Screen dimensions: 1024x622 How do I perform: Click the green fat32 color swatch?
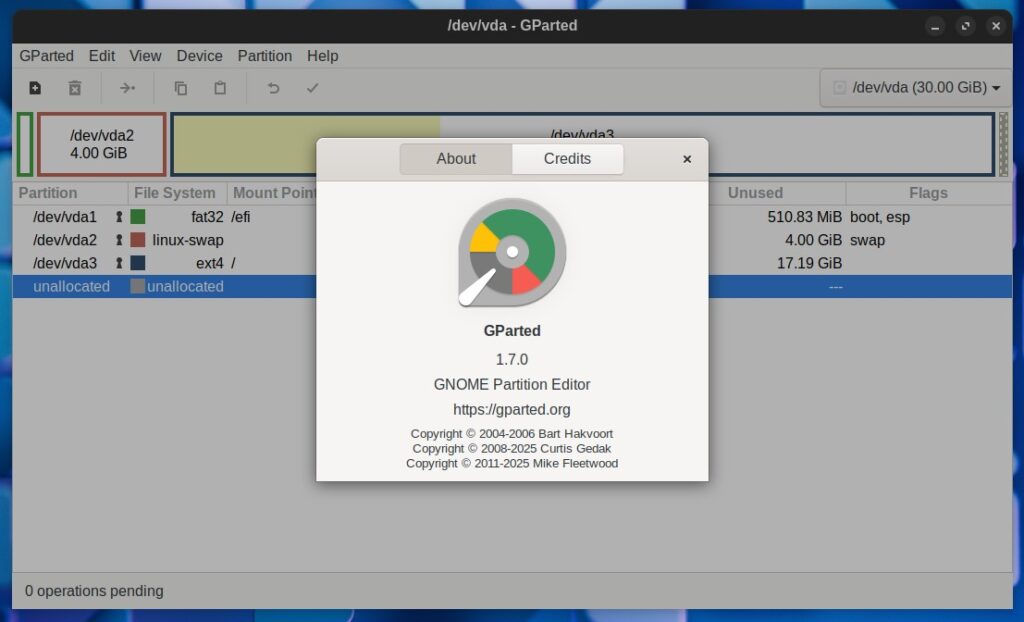pos(138,216)
